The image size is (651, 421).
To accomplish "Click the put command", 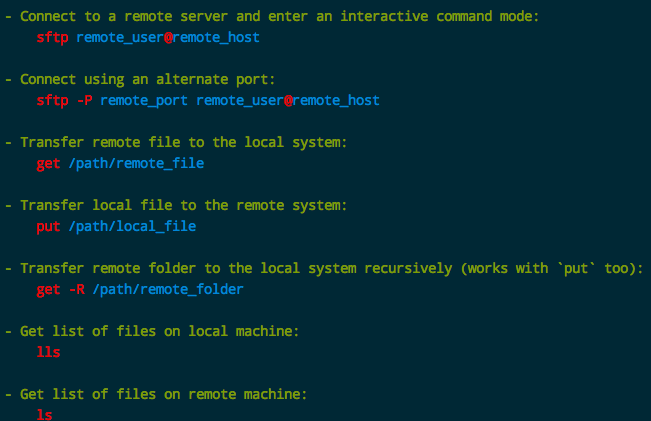I will coord(48,226).
